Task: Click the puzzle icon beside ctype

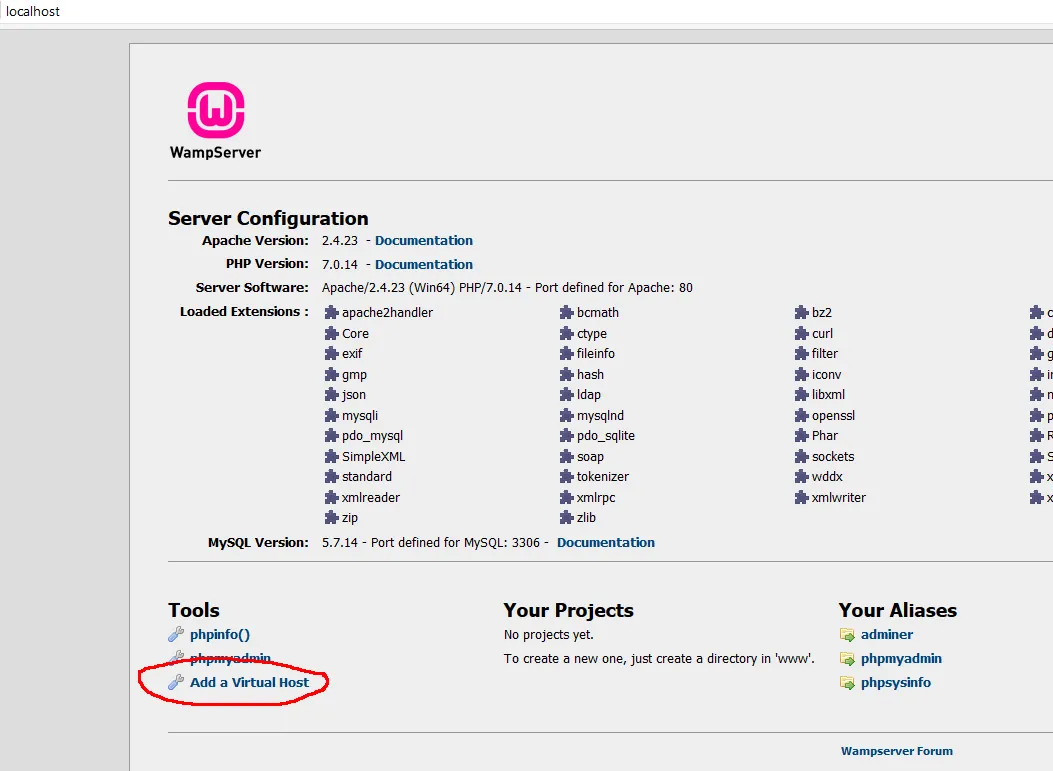Action: click(566, 333)
